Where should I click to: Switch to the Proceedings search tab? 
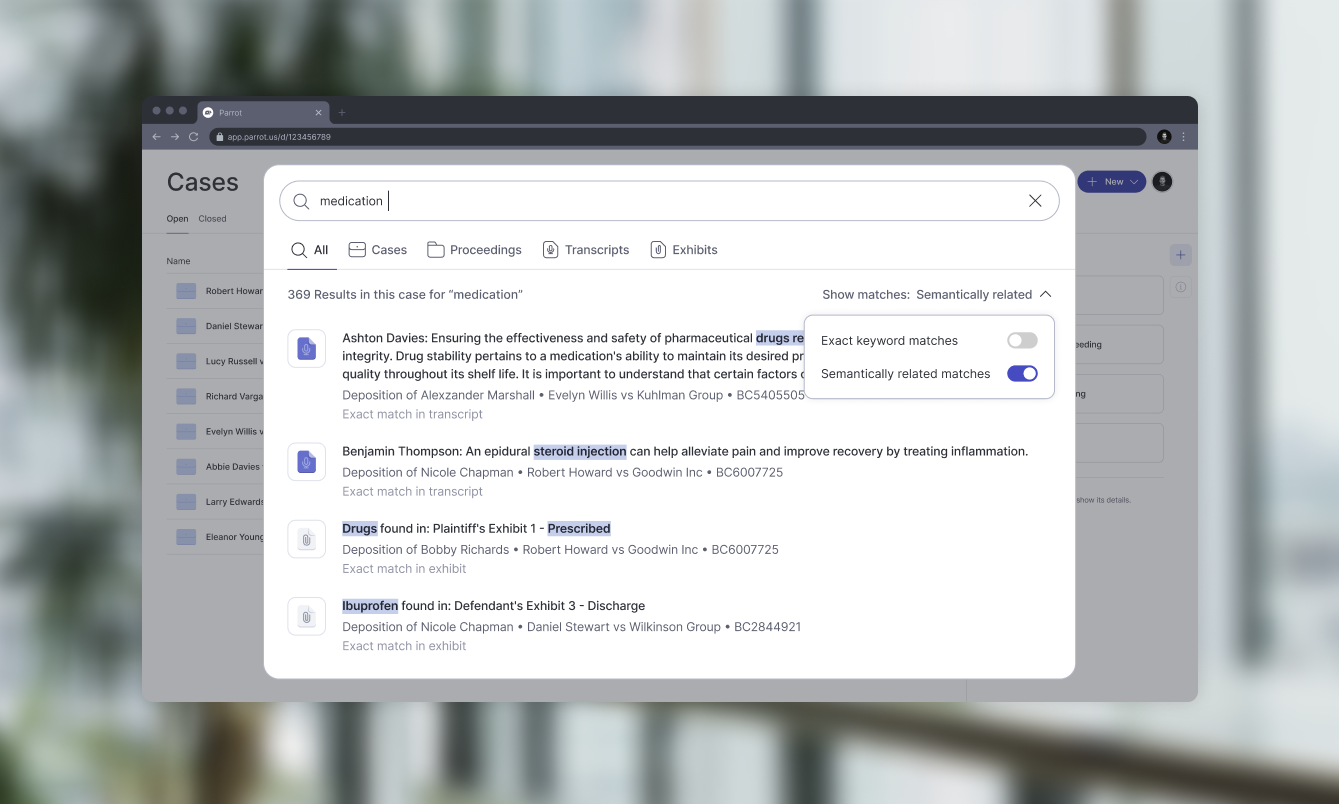(x=474, y=250)
